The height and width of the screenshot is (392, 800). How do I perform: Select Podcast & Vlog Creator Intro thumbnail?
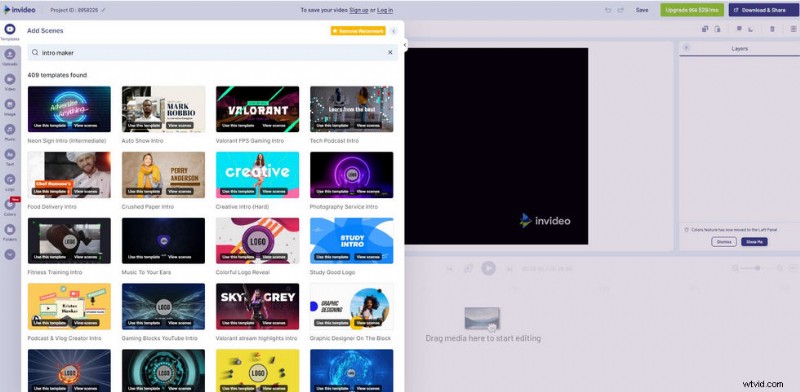[69, 306]
